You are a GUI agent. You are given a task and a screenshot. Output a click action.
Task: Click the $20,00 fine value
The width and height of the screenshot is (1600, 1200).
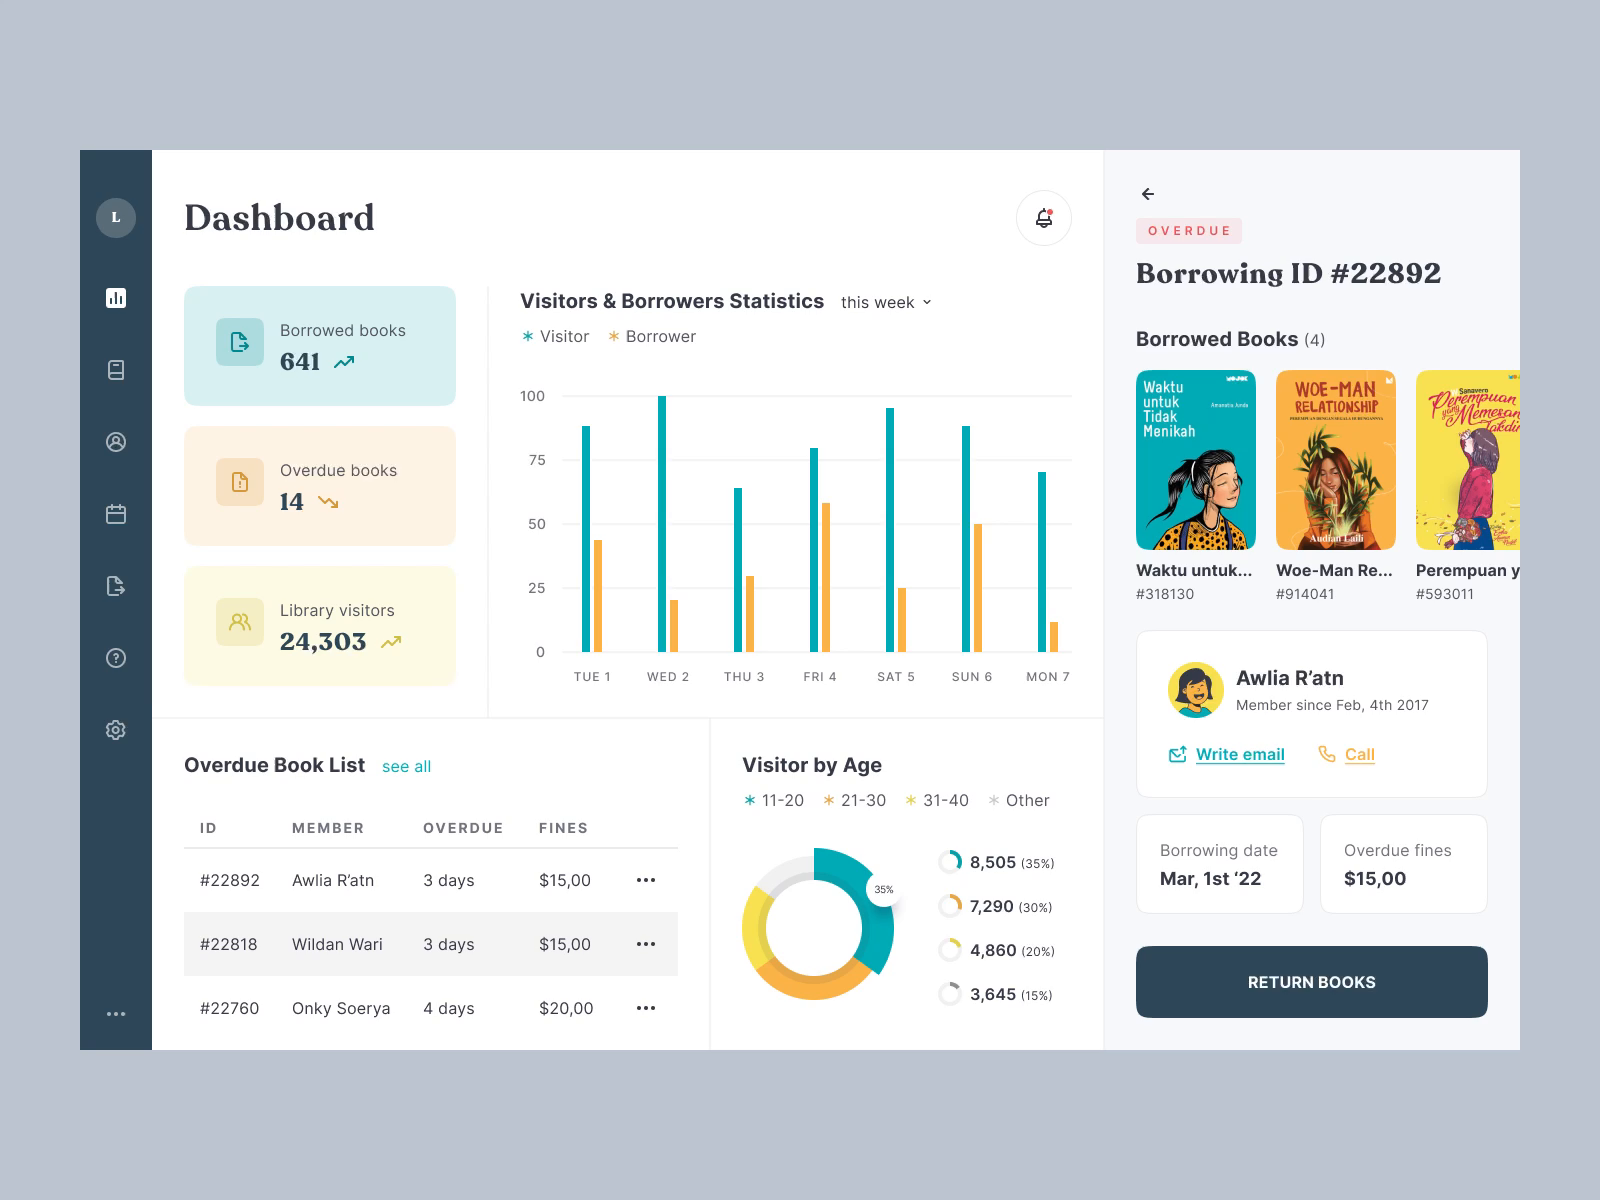point(566,1008)
